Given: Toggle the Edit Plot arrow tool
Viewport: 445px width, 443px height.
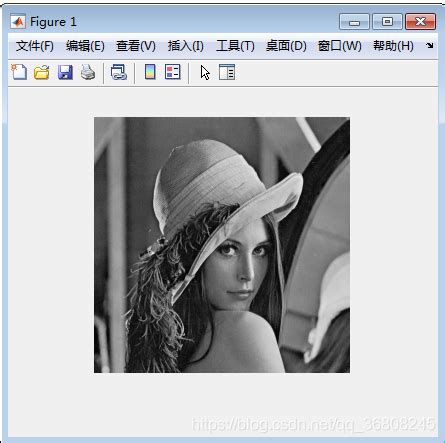Looking at the screenshot, I should (x=205, y=72).
